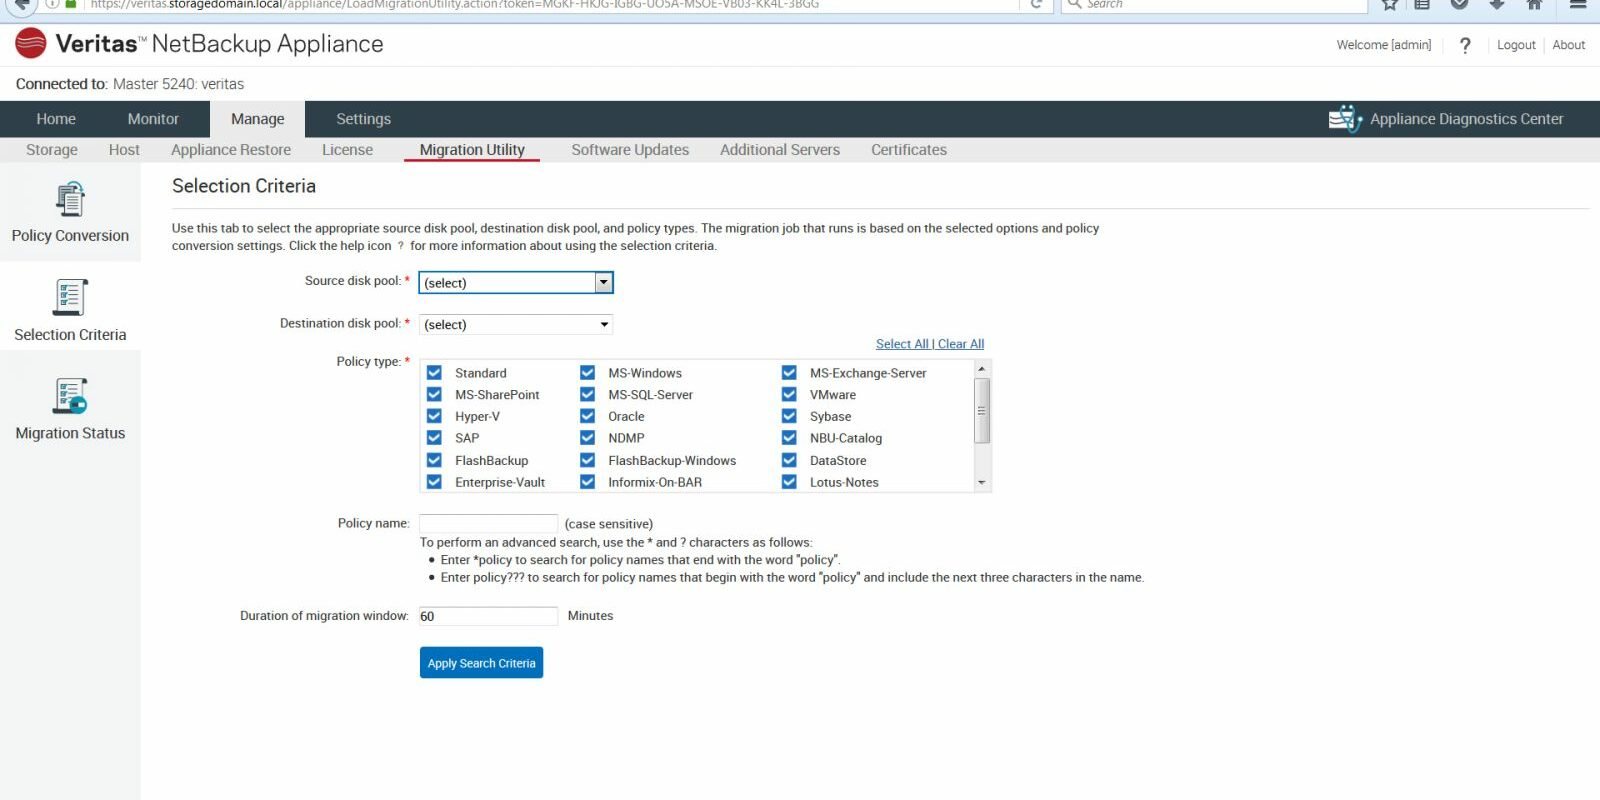Screen dimensions: 1600x800
Task: Uncheck the Enterprise-Vault policy type
Action: point(434,481)
